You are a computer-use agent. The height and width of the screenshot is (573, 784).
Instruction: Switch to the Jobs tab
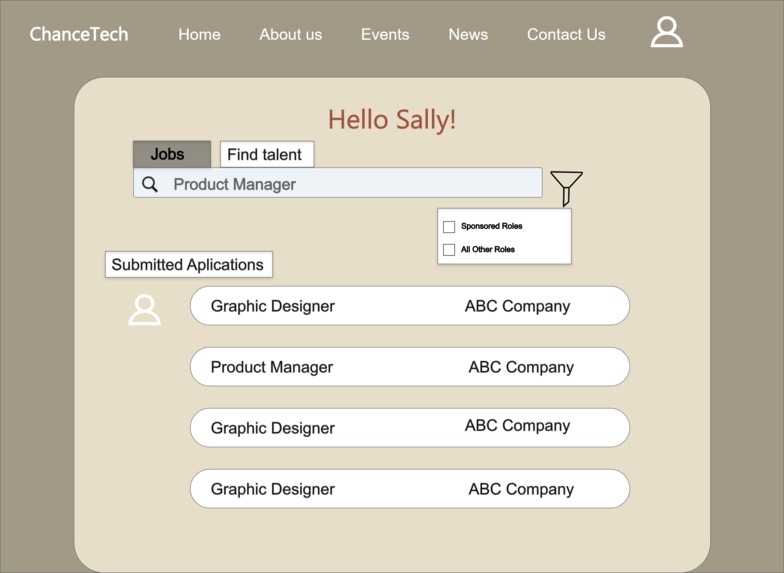(172, 154)
